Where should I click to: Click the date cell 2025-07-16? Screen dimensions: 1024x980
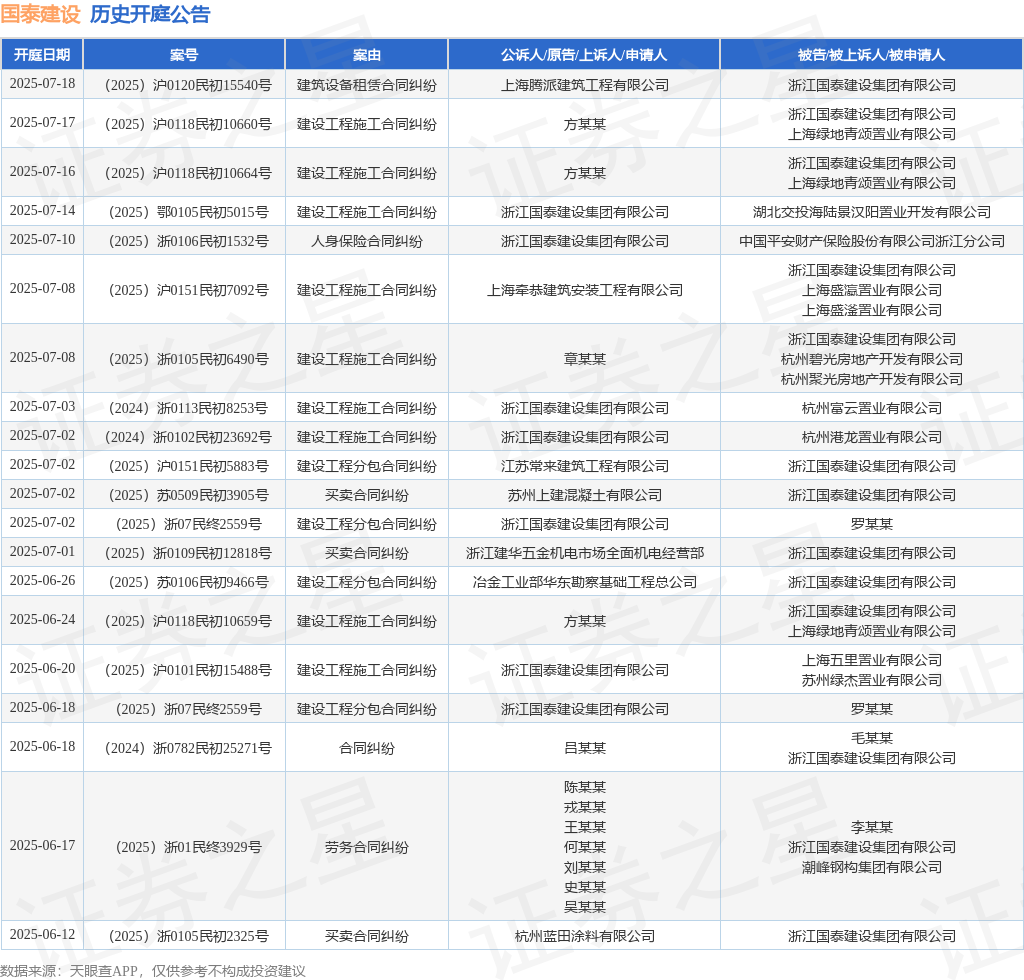tap(42, 172)
